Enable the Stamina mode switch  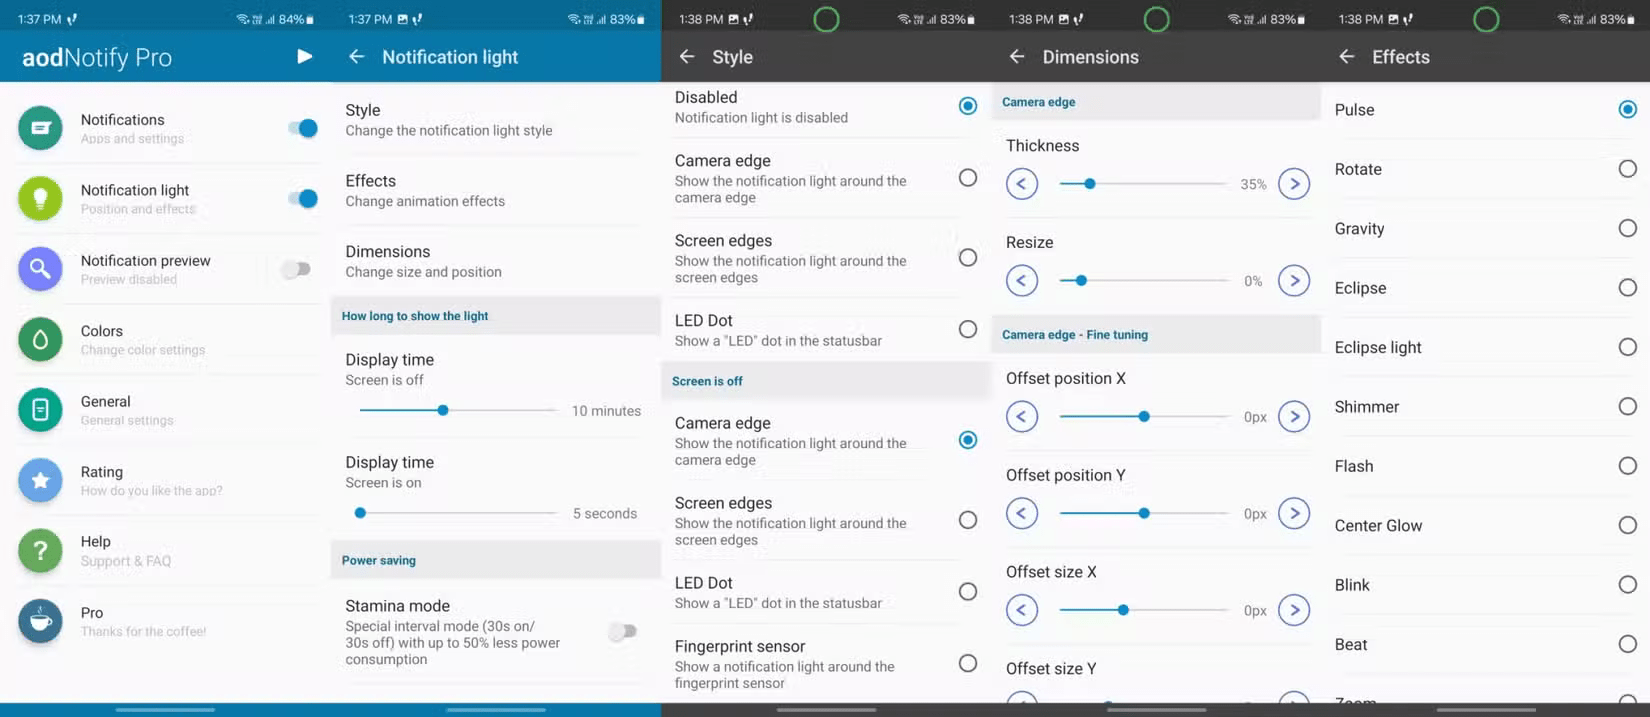622,631
